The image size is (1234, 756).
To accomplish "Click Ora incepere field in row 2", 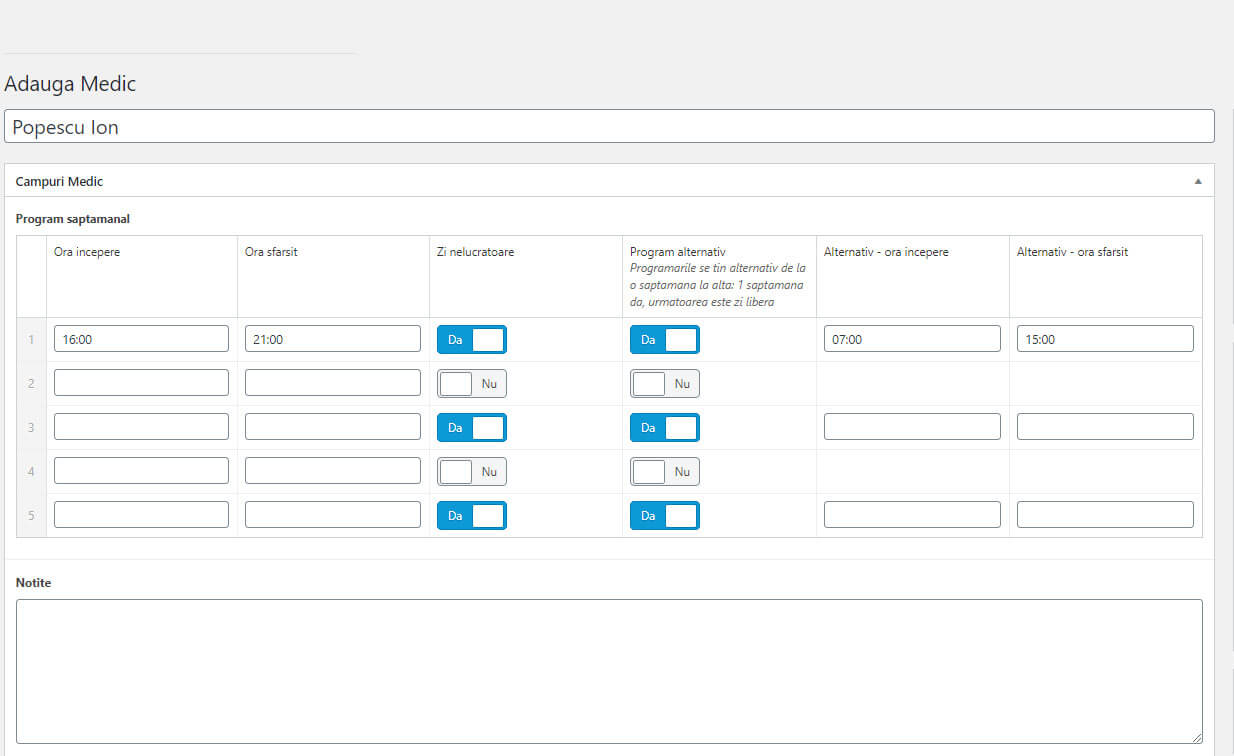I will [141, 383].
